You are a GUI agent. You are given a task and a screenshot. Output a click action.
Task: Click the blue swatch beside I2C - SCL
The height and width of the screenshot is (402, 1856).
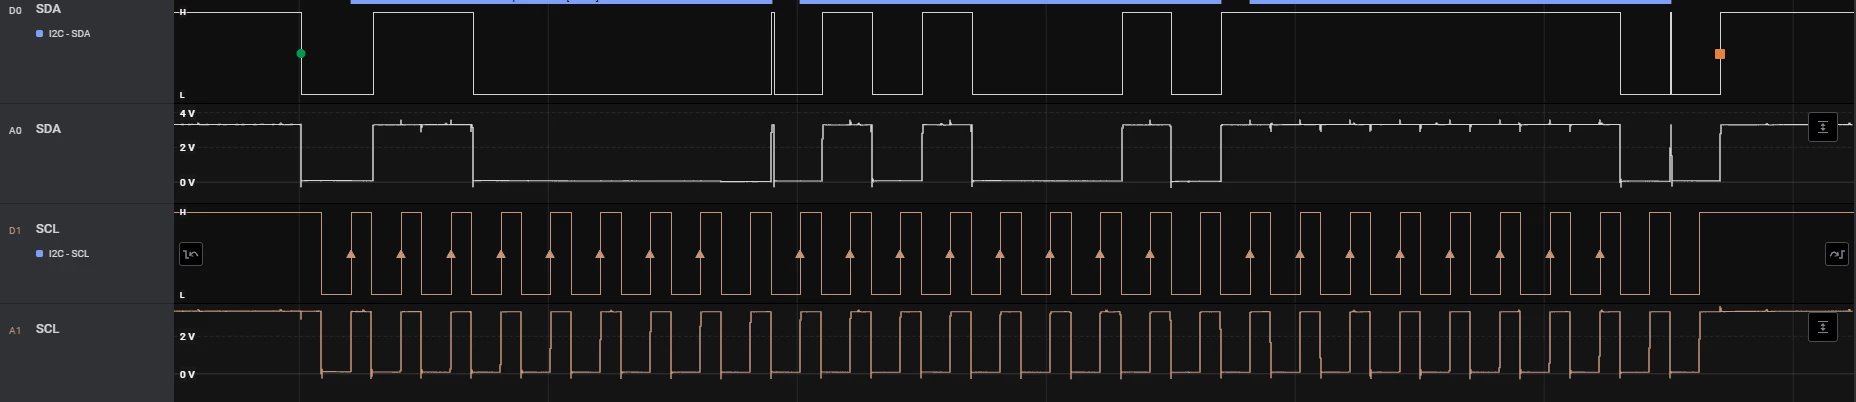click(x=39, y=254)
